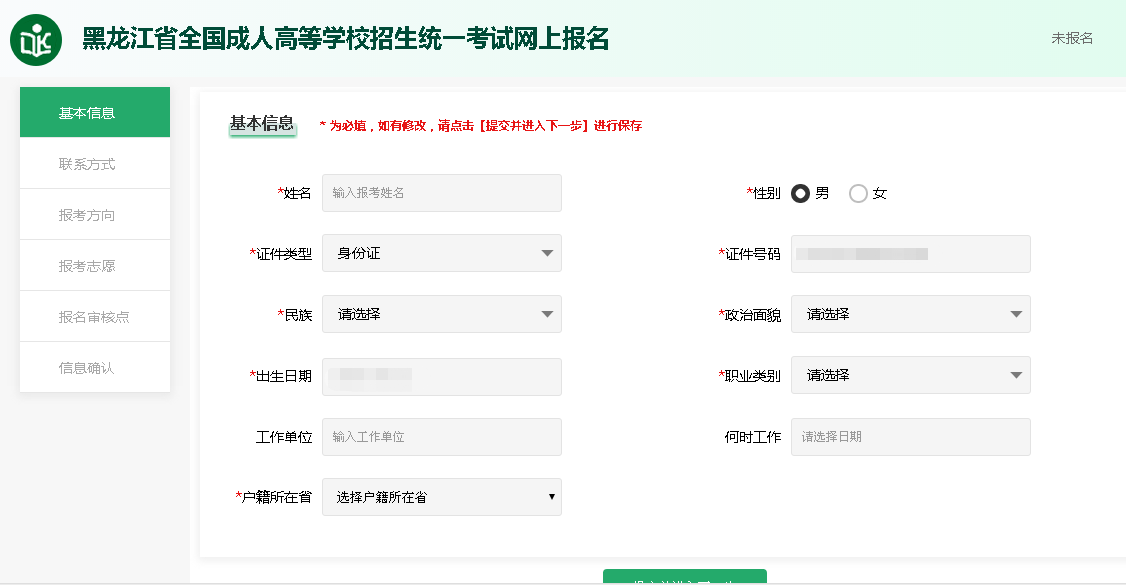Click the 姓名 input field
Viewport: 1126px width, 585px height.
click(441, 193)
